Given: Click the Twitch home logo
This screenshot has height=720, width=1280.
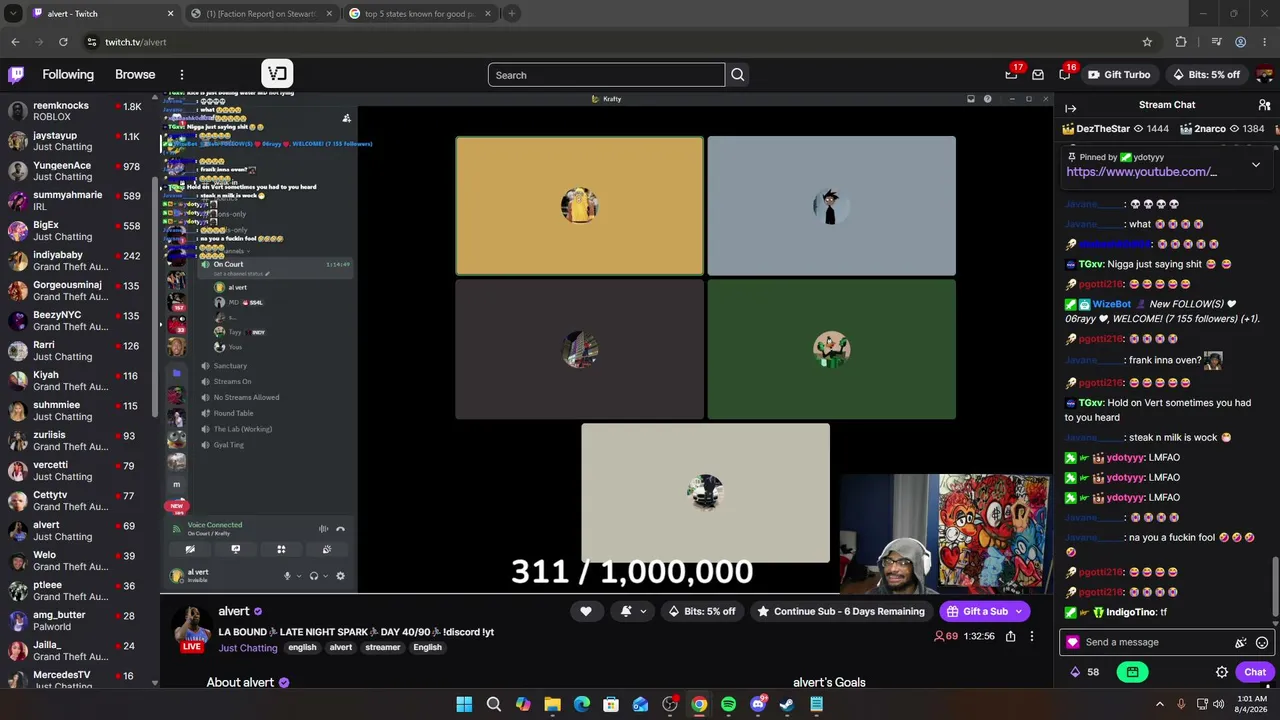Looking at the screenshot, I should coord(16,75).
